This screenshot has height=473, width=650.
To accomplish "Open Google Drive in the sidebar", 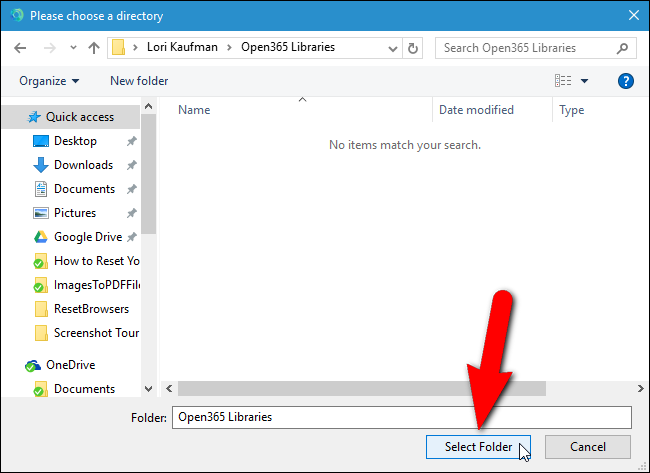I will [88, 237].
